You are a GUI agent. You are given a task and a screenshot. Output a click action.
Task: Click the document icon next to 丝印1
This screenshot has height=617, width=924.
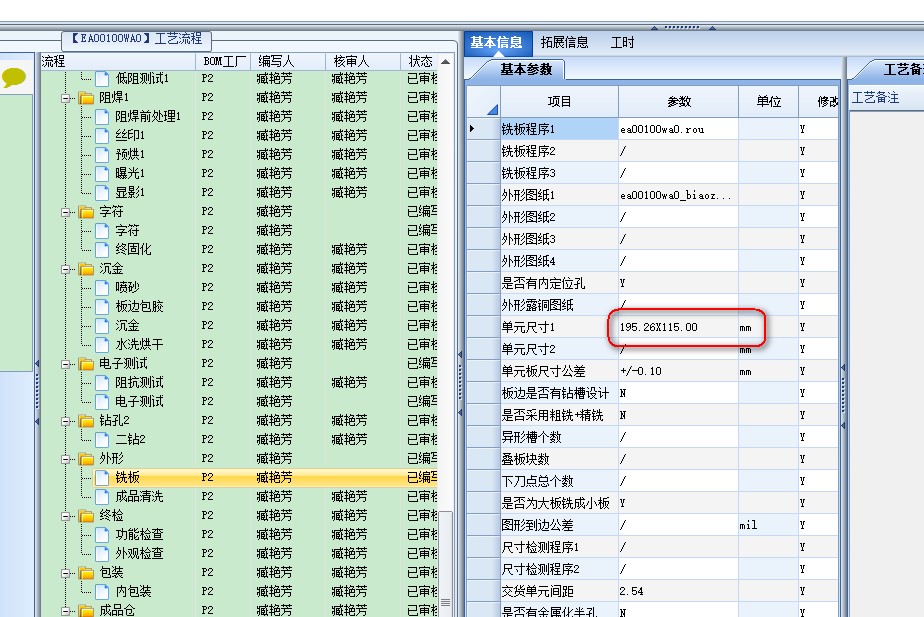pyautogui.click(x=102, y=136)
